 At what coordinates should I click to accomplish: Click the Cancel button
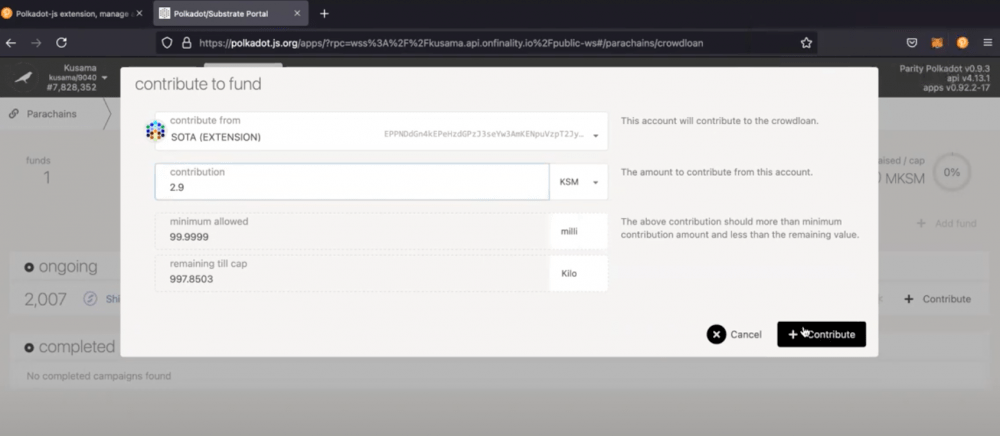tap(734, 334)
